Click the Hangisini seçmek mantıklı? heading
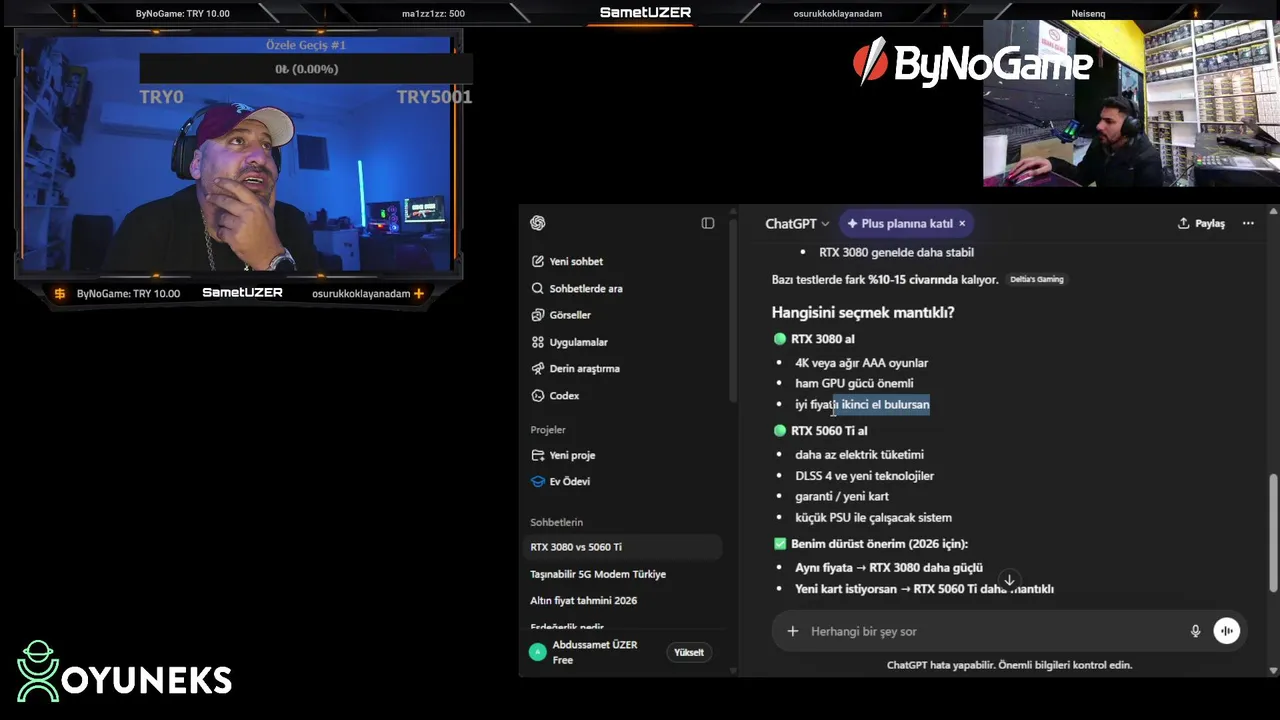The width and height of the screenshot is (1280, 720). click(863, 312)
